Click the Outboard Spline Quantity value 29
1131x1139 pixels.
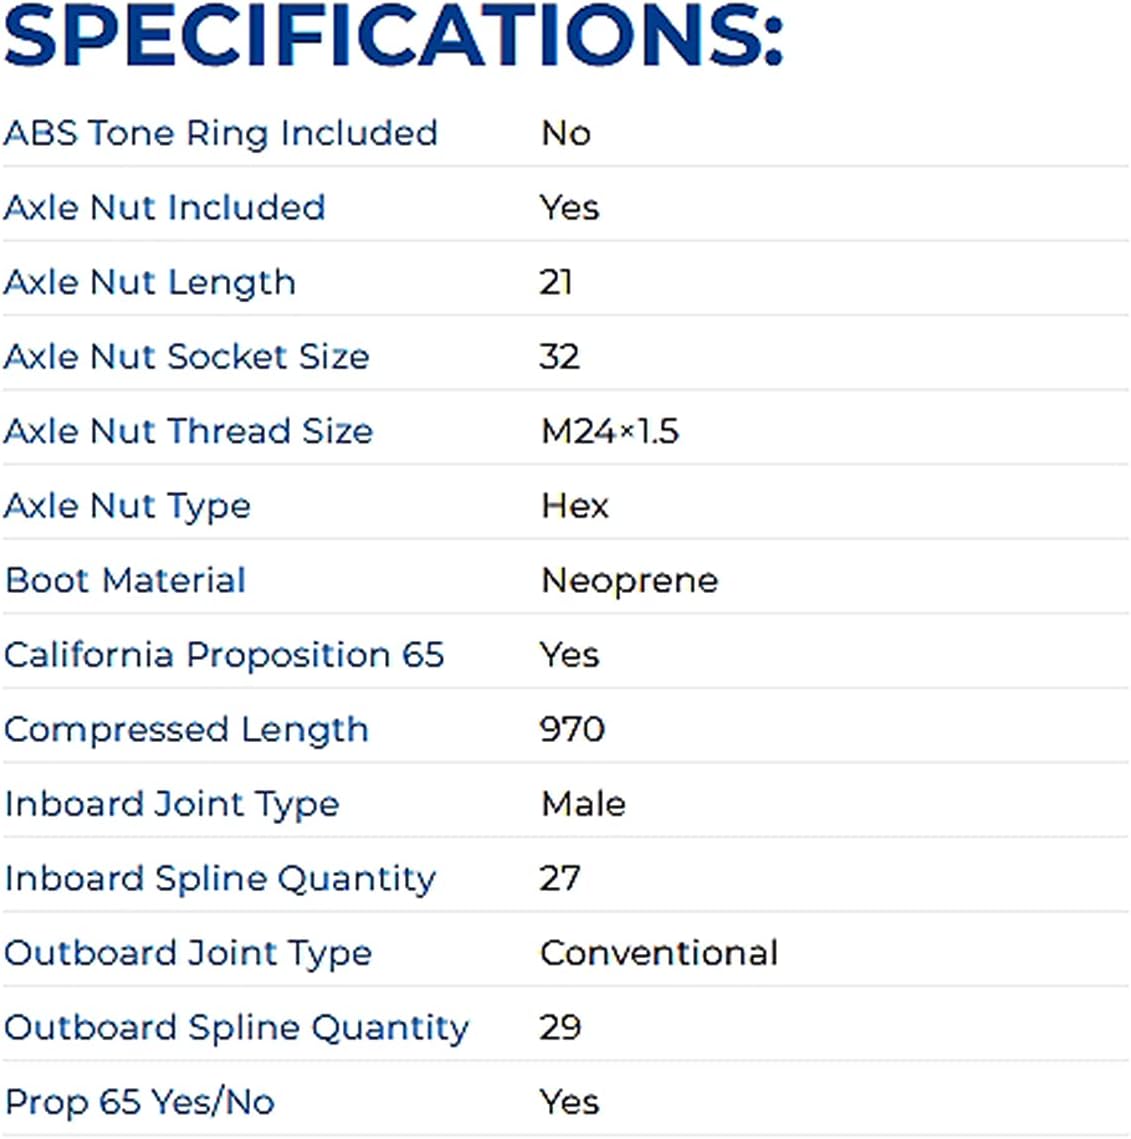(560, 1027)
